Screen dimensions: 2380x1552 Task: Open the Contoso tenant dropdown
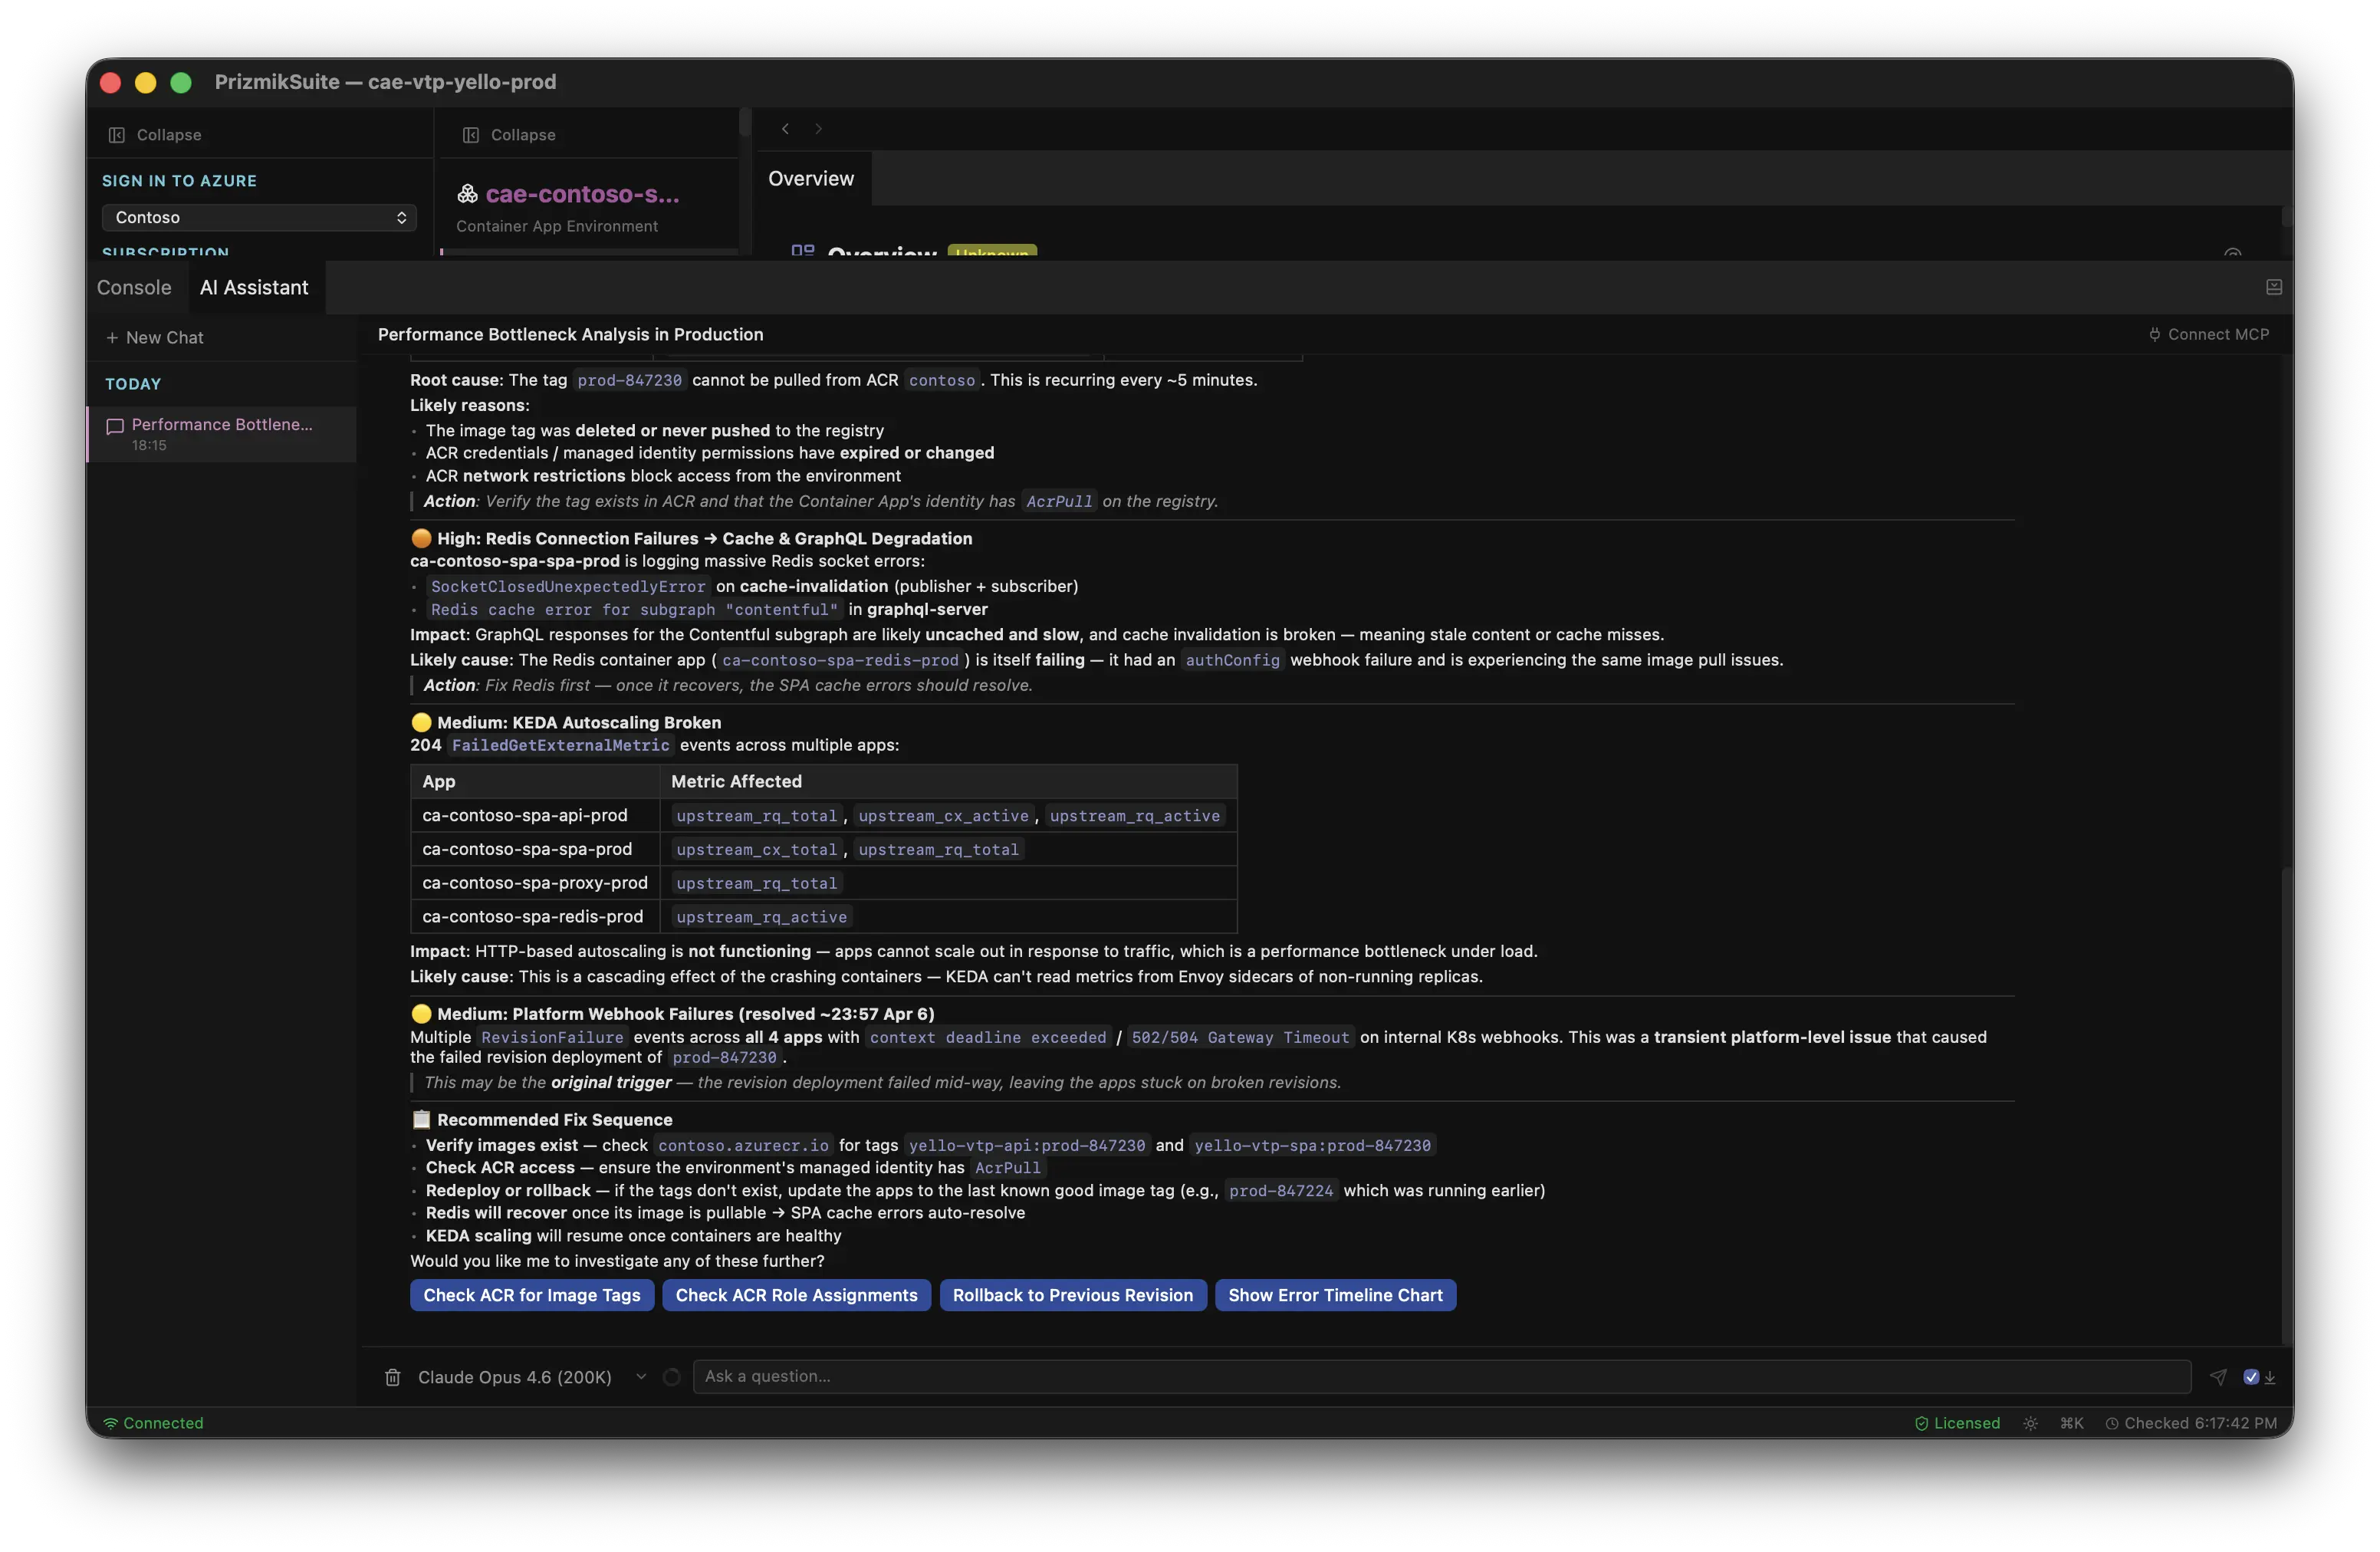point(259,218)
